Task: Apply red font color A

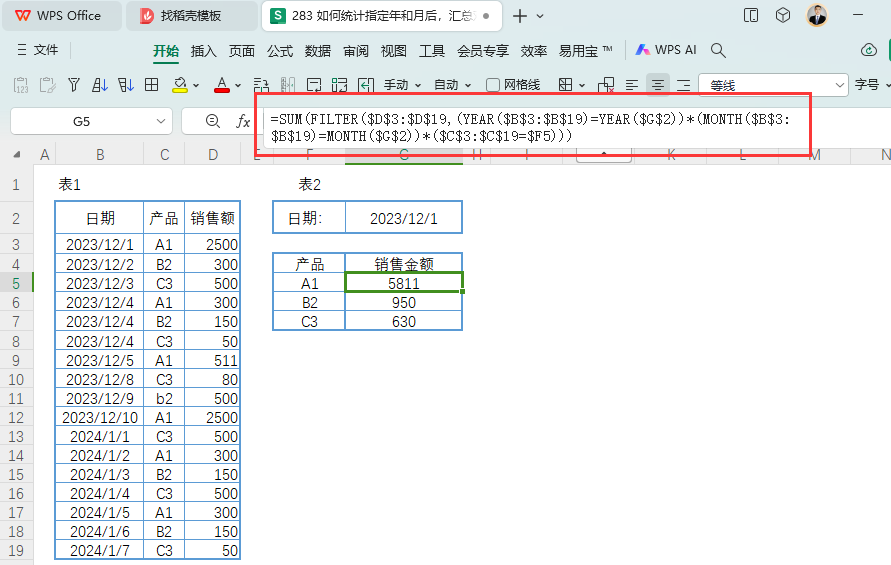Action: [x=222, y=85]
